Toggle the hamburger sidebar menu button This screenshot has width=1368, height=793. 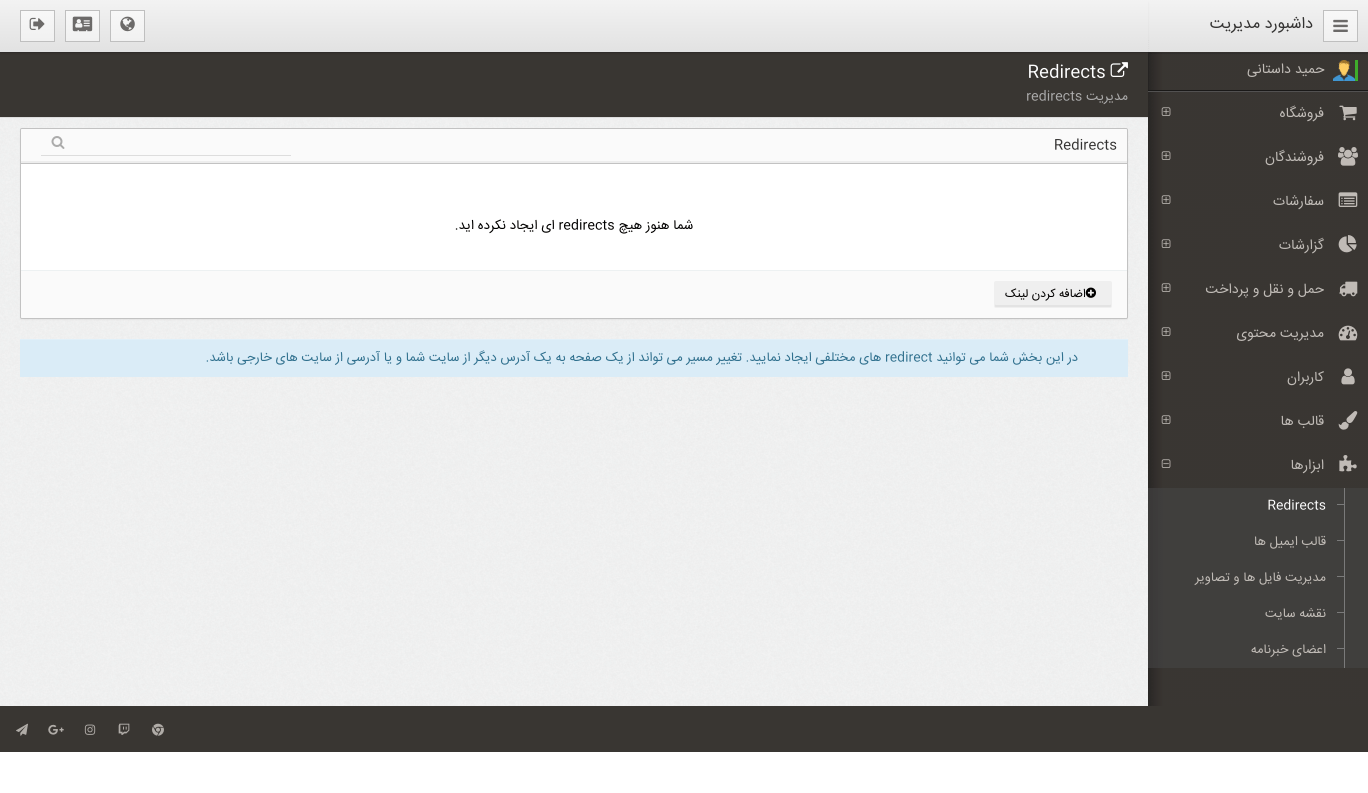[x=1340, y=26]
